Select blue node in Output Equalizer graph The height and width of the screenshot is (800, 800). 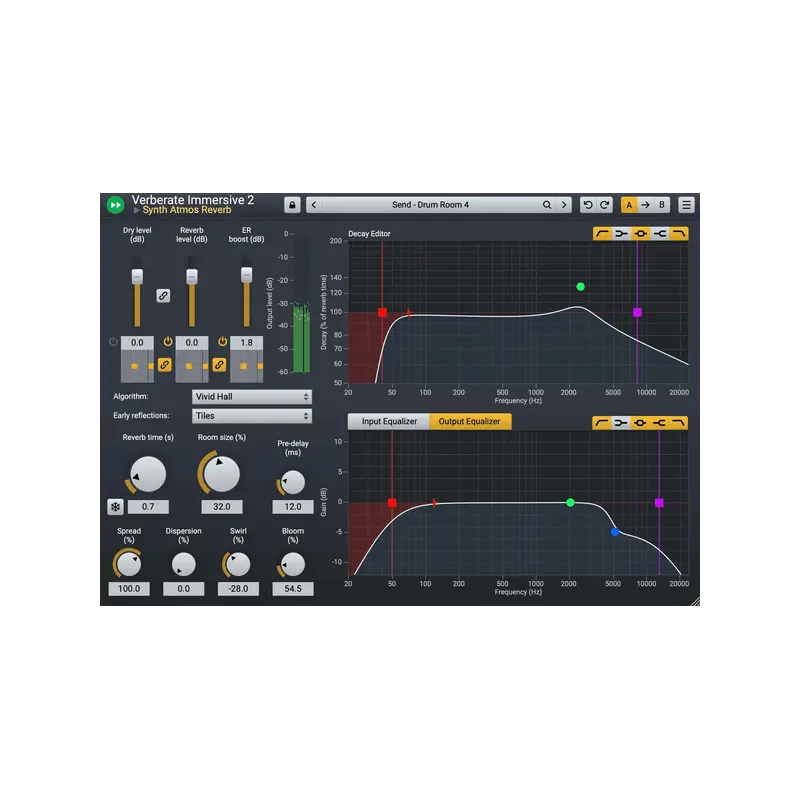(x=615, y=532)
